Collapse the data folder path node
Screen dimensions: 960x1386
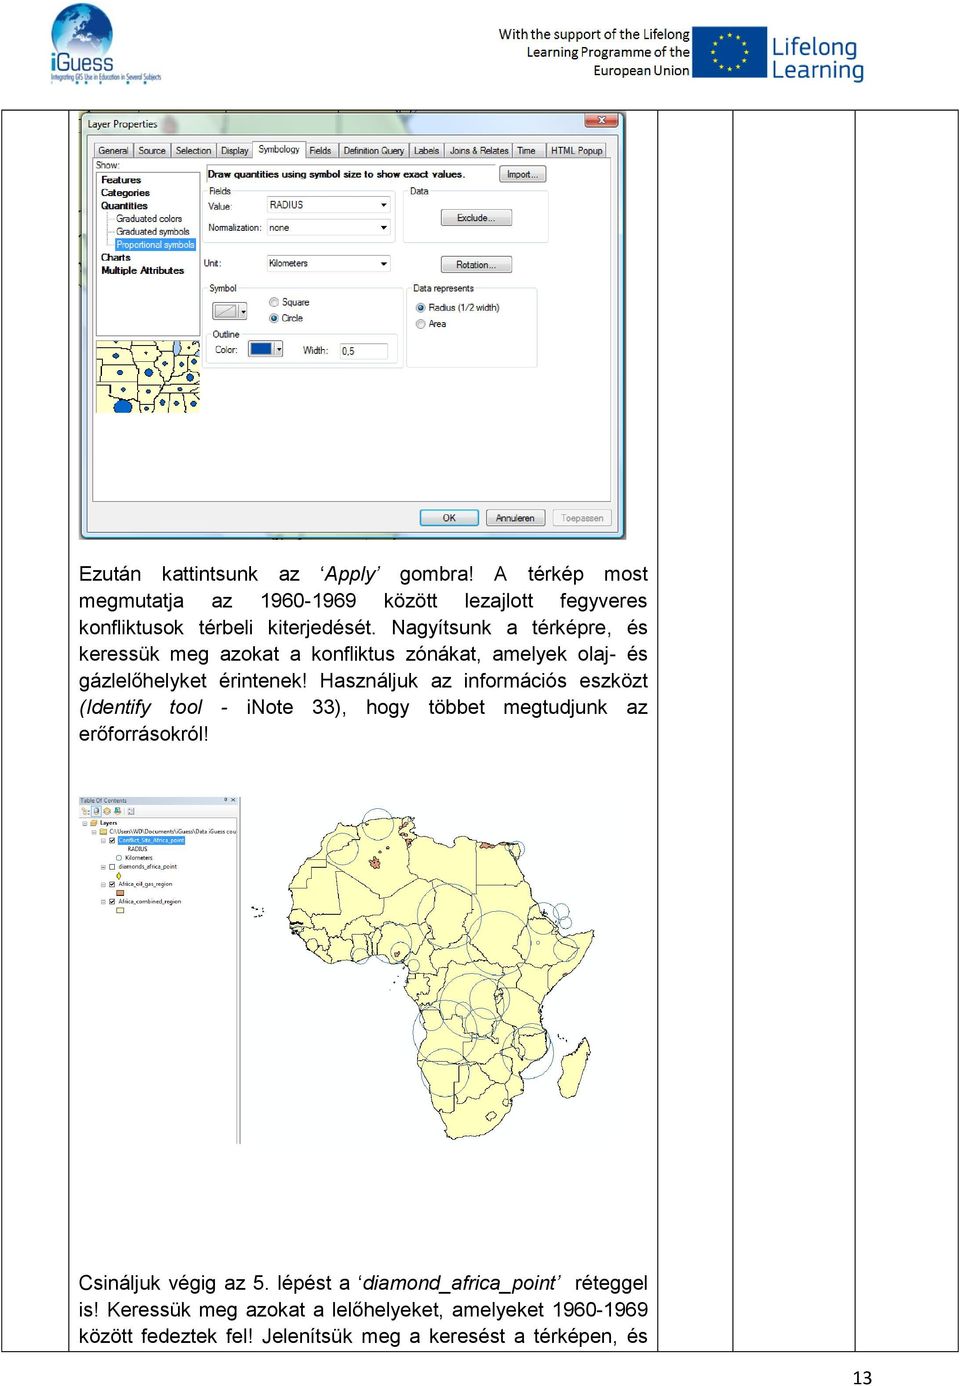pos(94,831)
